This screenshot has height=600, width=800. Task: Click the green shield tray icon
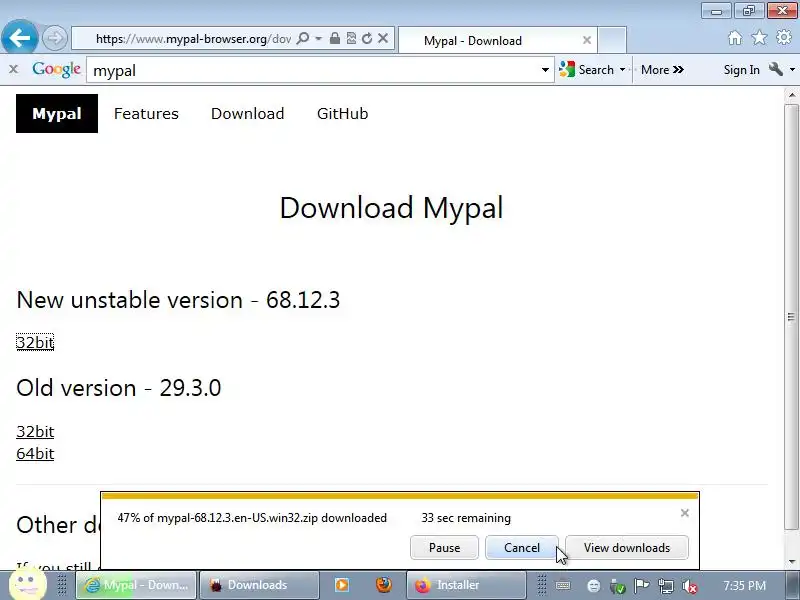coord(617,586)
